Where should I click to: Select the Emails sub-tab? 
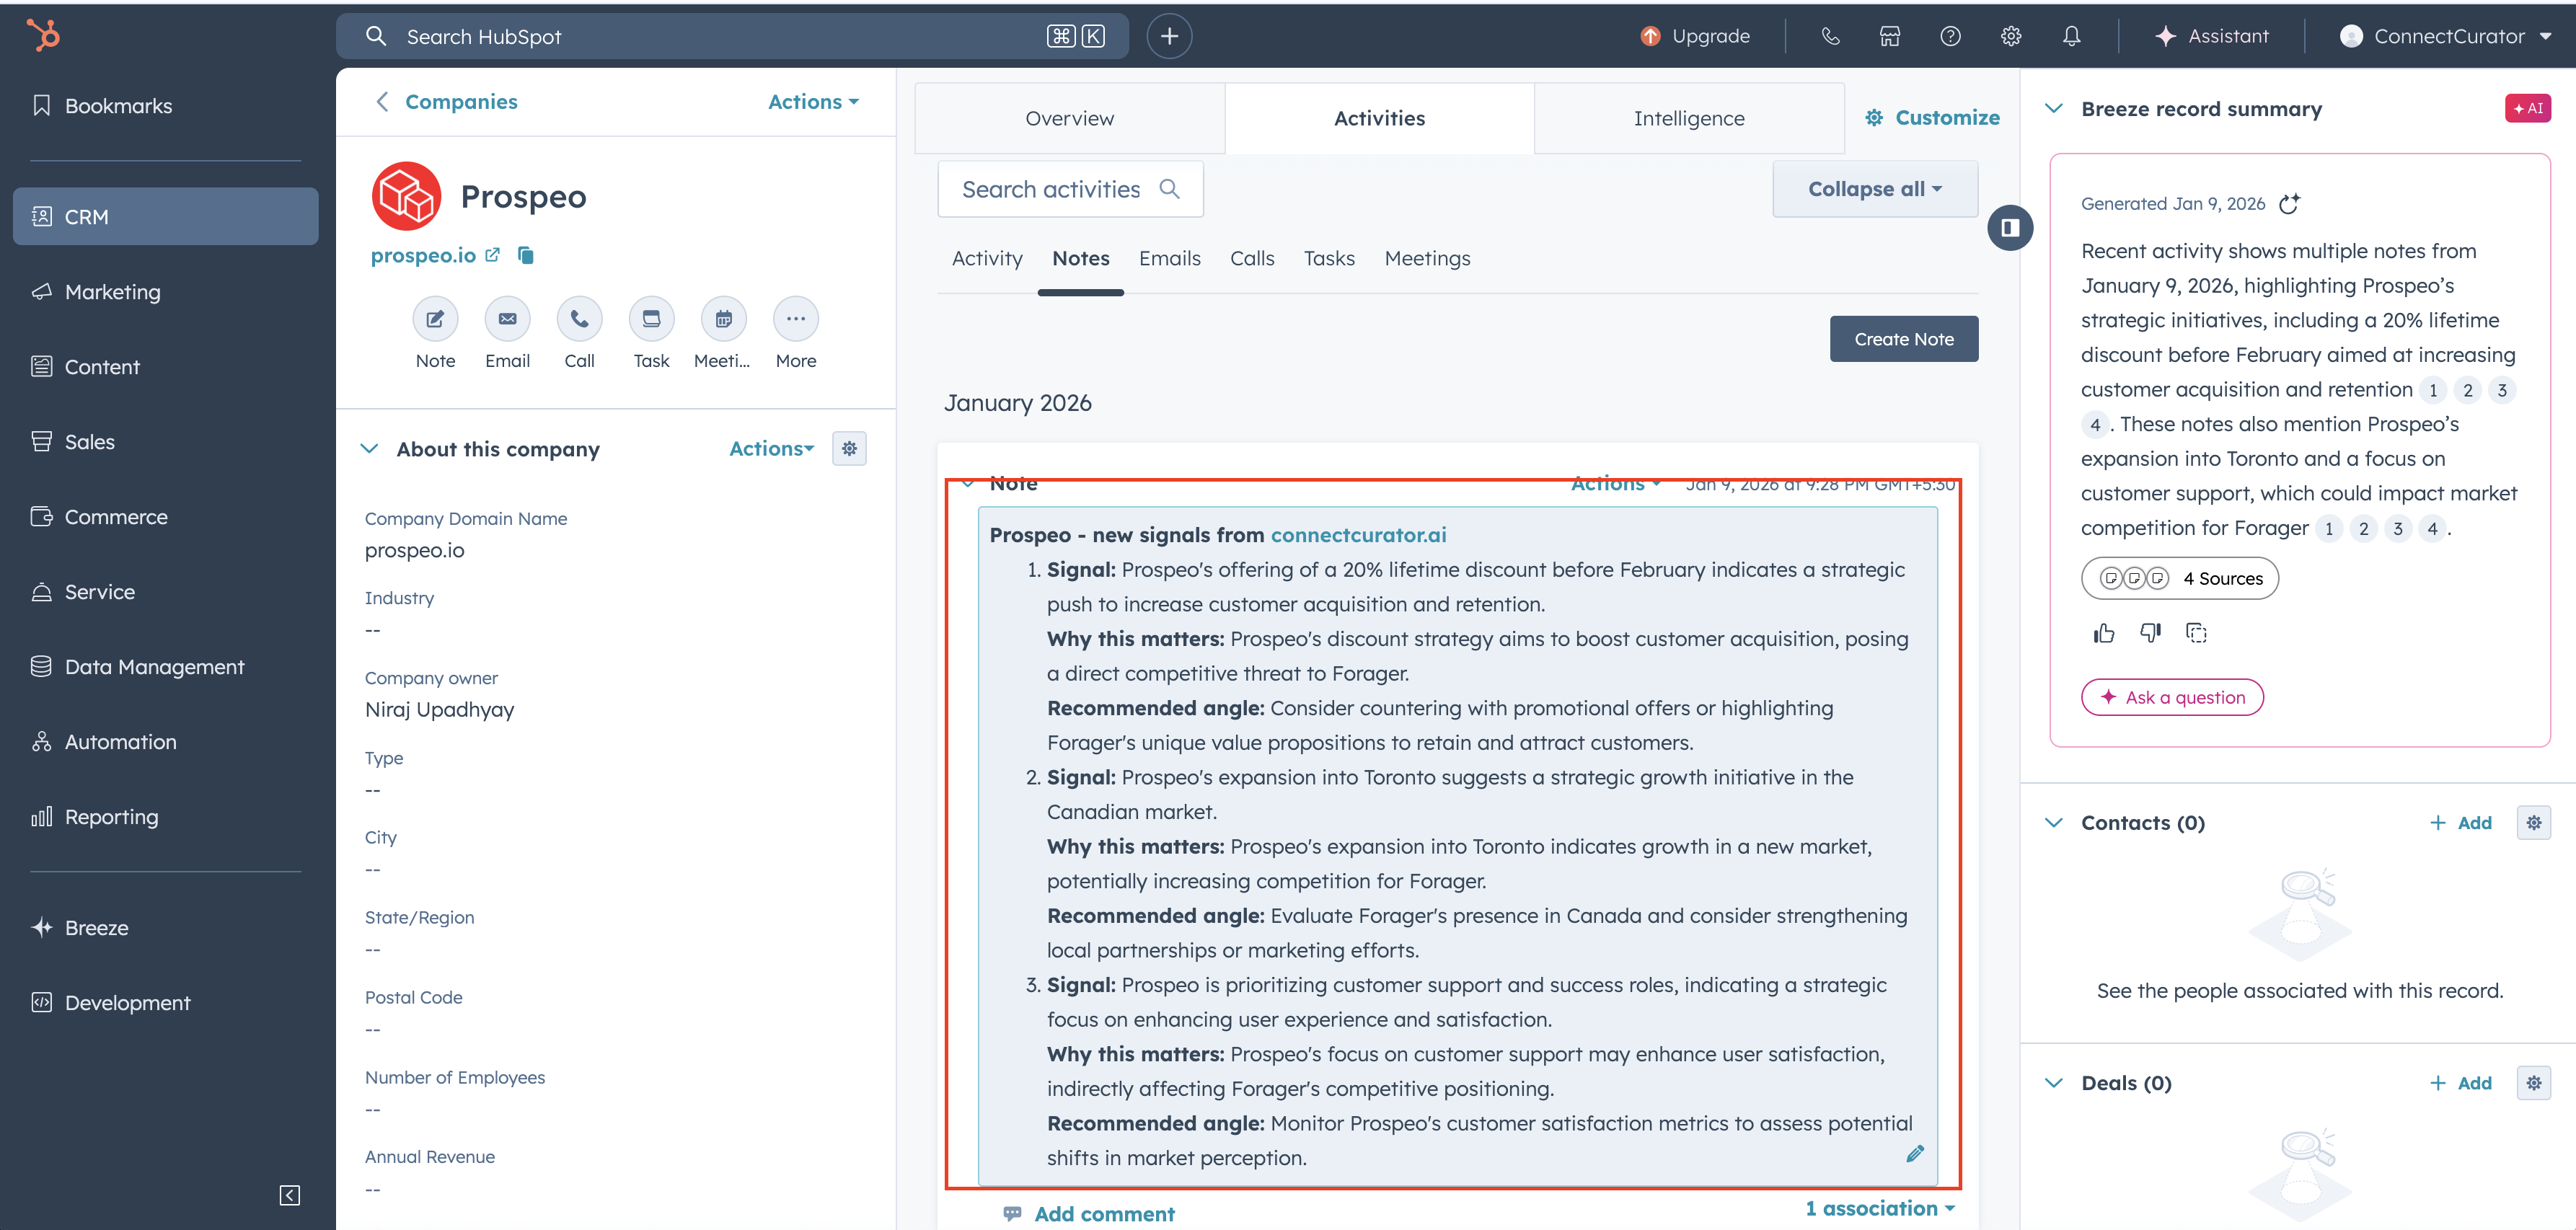point(1169,258)
